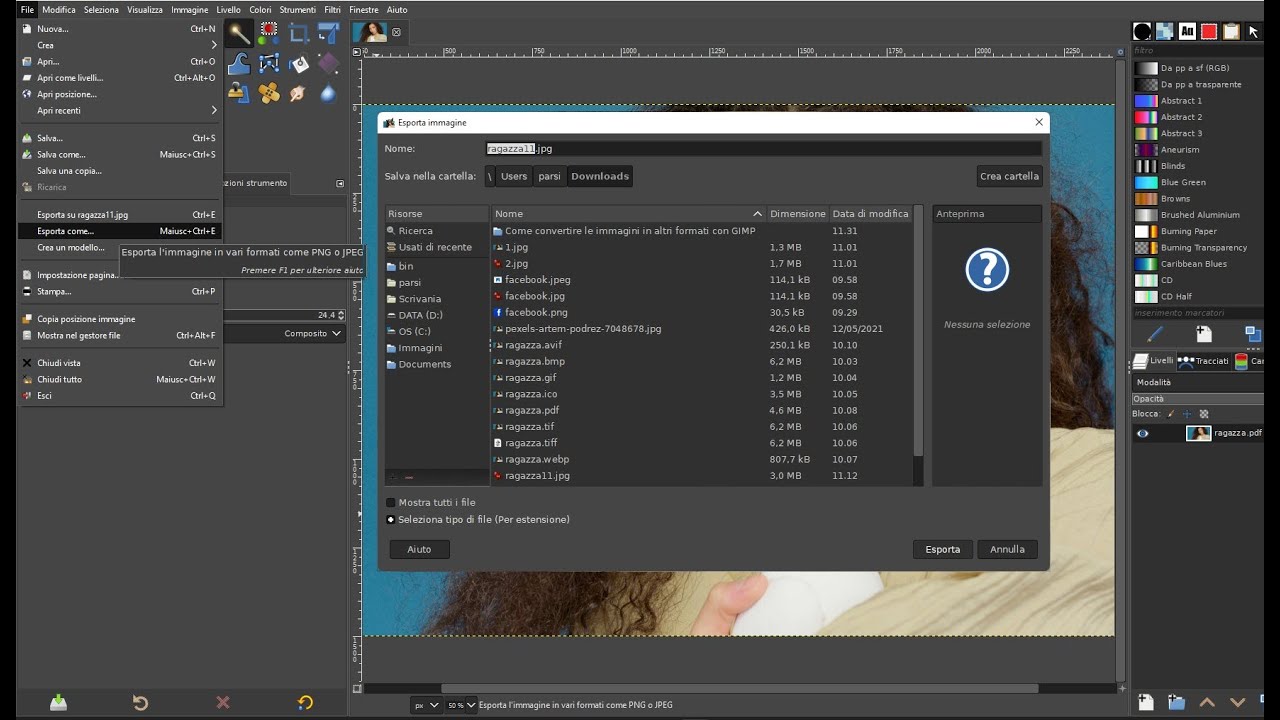Switch to the Livelli tab
Screen dimensions: 1280x720
tap(1154, 361)
